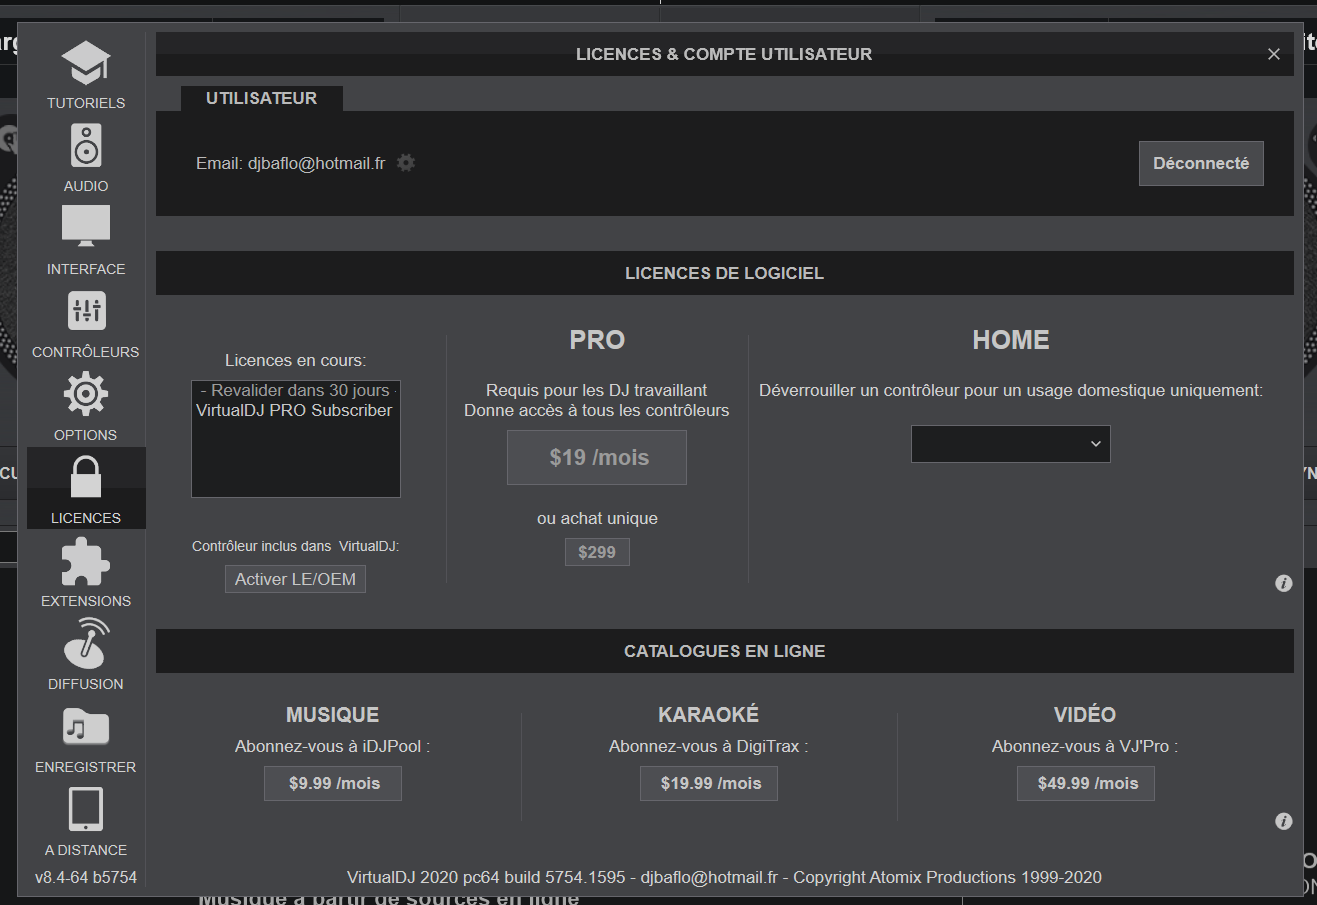The image size is (1317, 905).
Task: Click the gear icon next to email
Action: [406, 163]
